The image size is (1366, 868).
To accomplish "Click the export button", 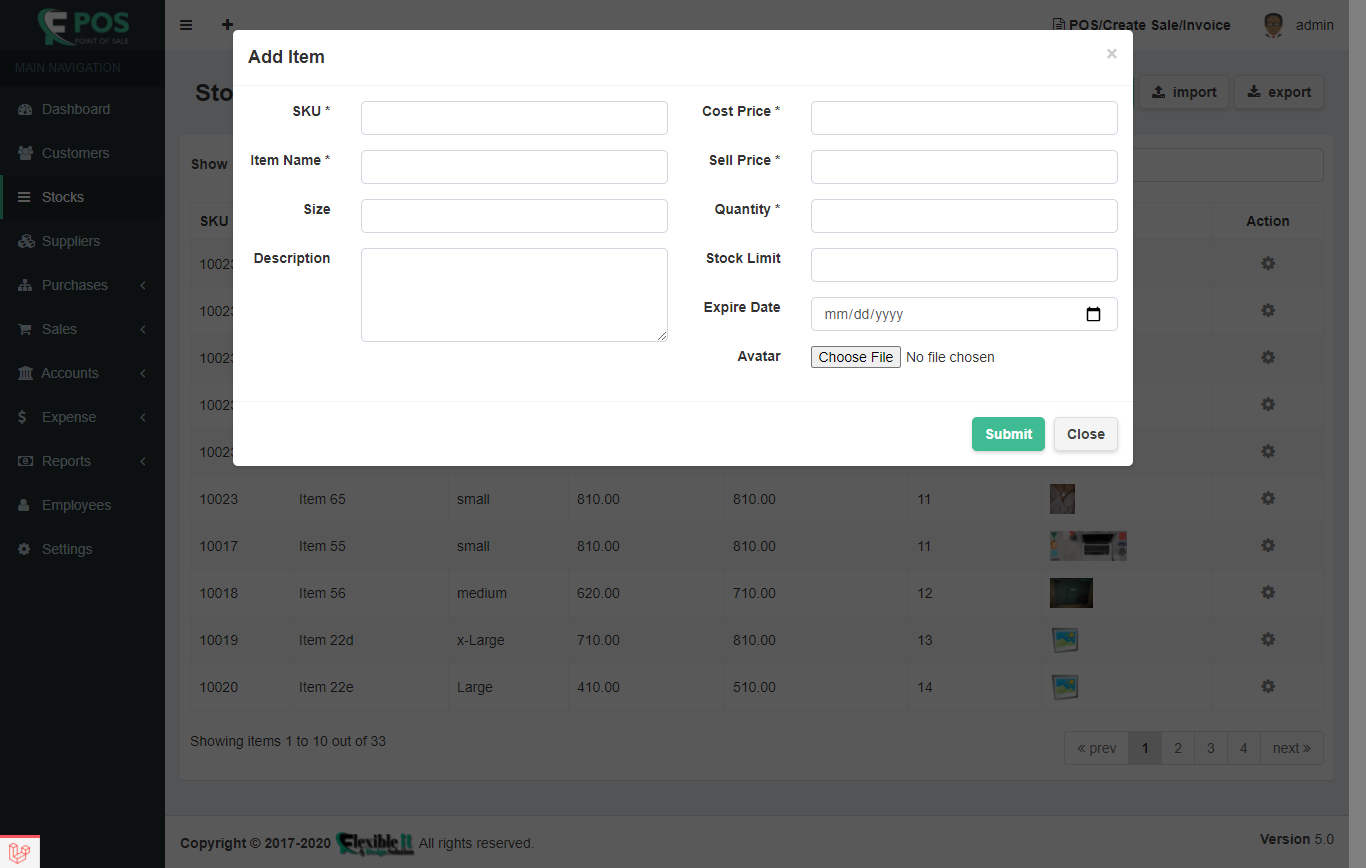I will tap(1279, 92).
